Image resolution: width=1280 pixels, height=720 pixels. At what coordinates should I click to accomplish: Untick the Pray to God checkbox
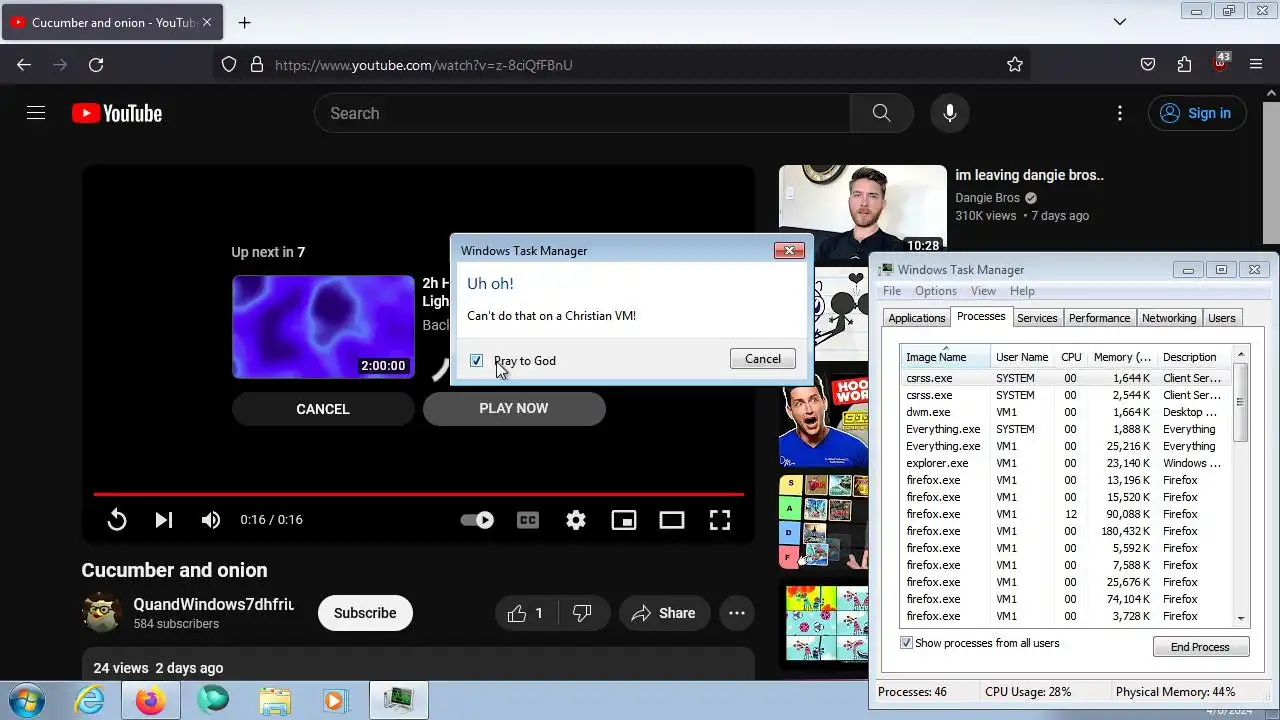pos(476,360)
